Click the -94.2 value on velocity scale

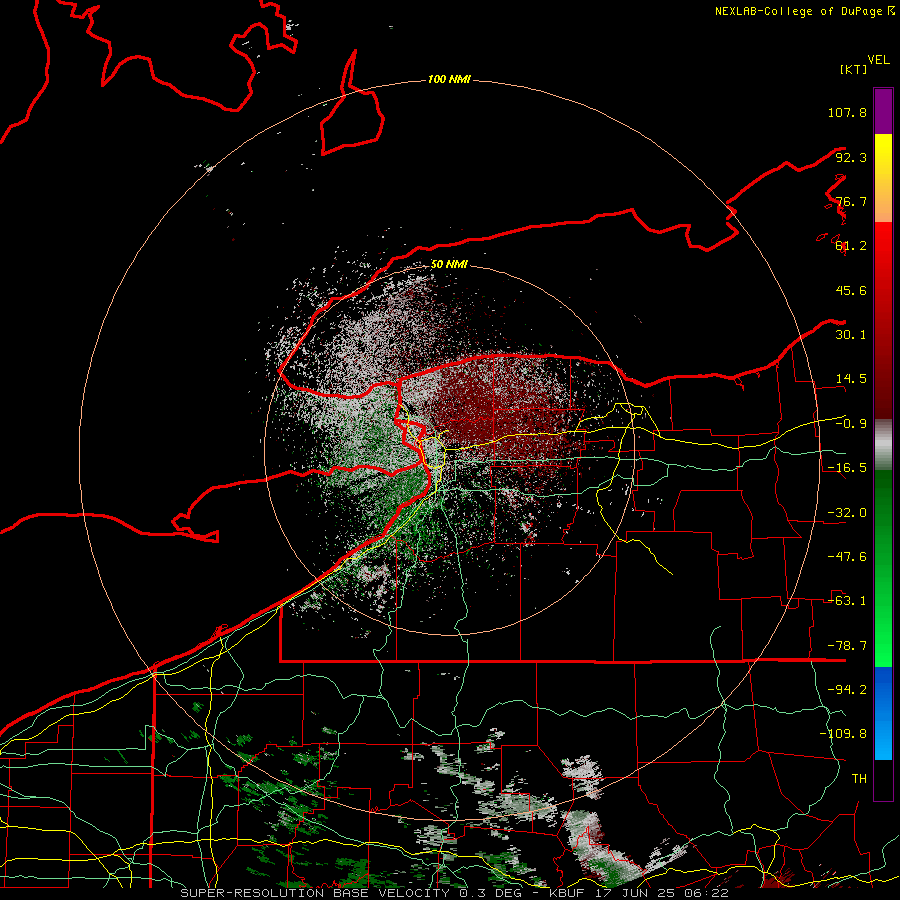(x=847, y=690)
